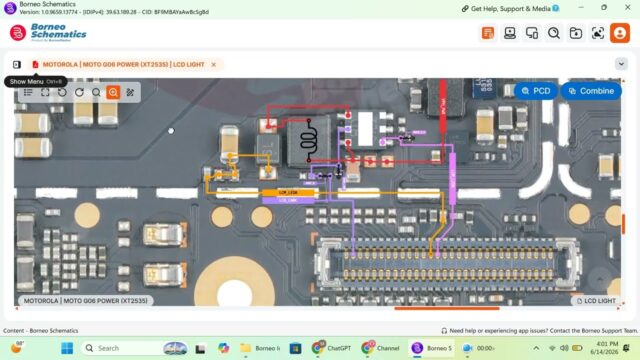
Task: Click the orange horizontal scrollbar thumb
Action: (447, 309)
